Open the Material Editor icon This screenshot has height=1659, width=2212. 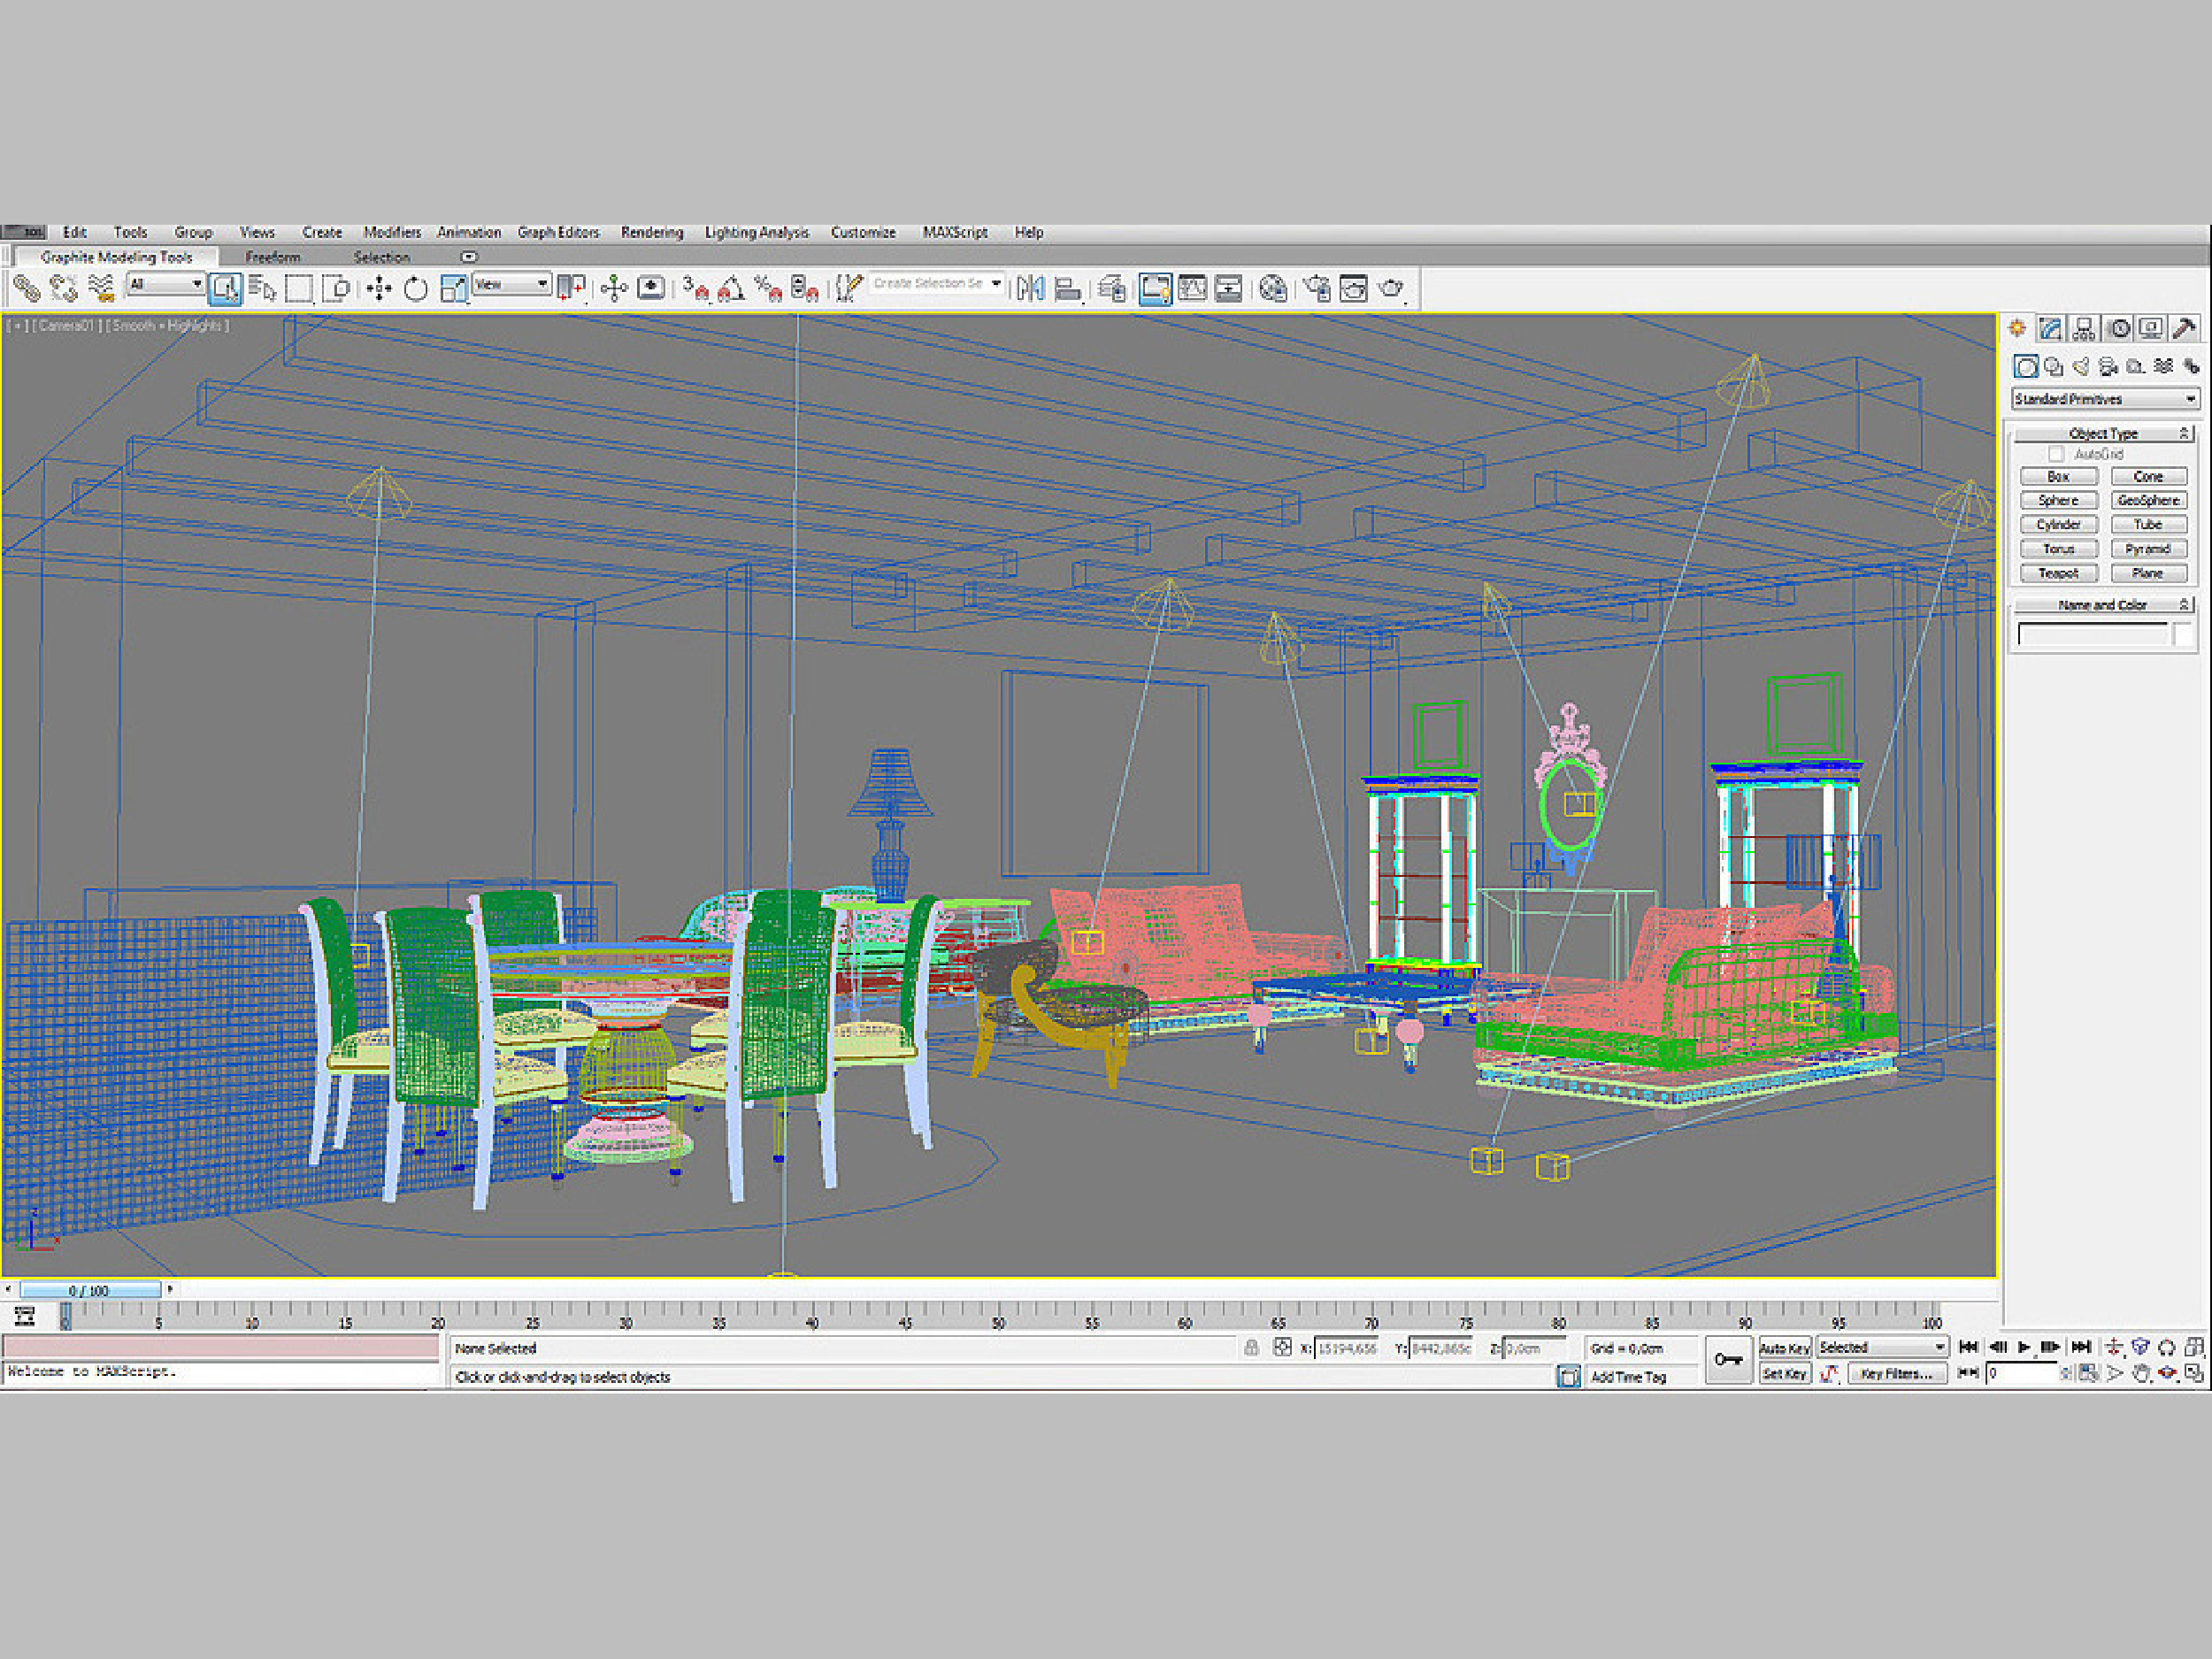[x=1272, y=289]
